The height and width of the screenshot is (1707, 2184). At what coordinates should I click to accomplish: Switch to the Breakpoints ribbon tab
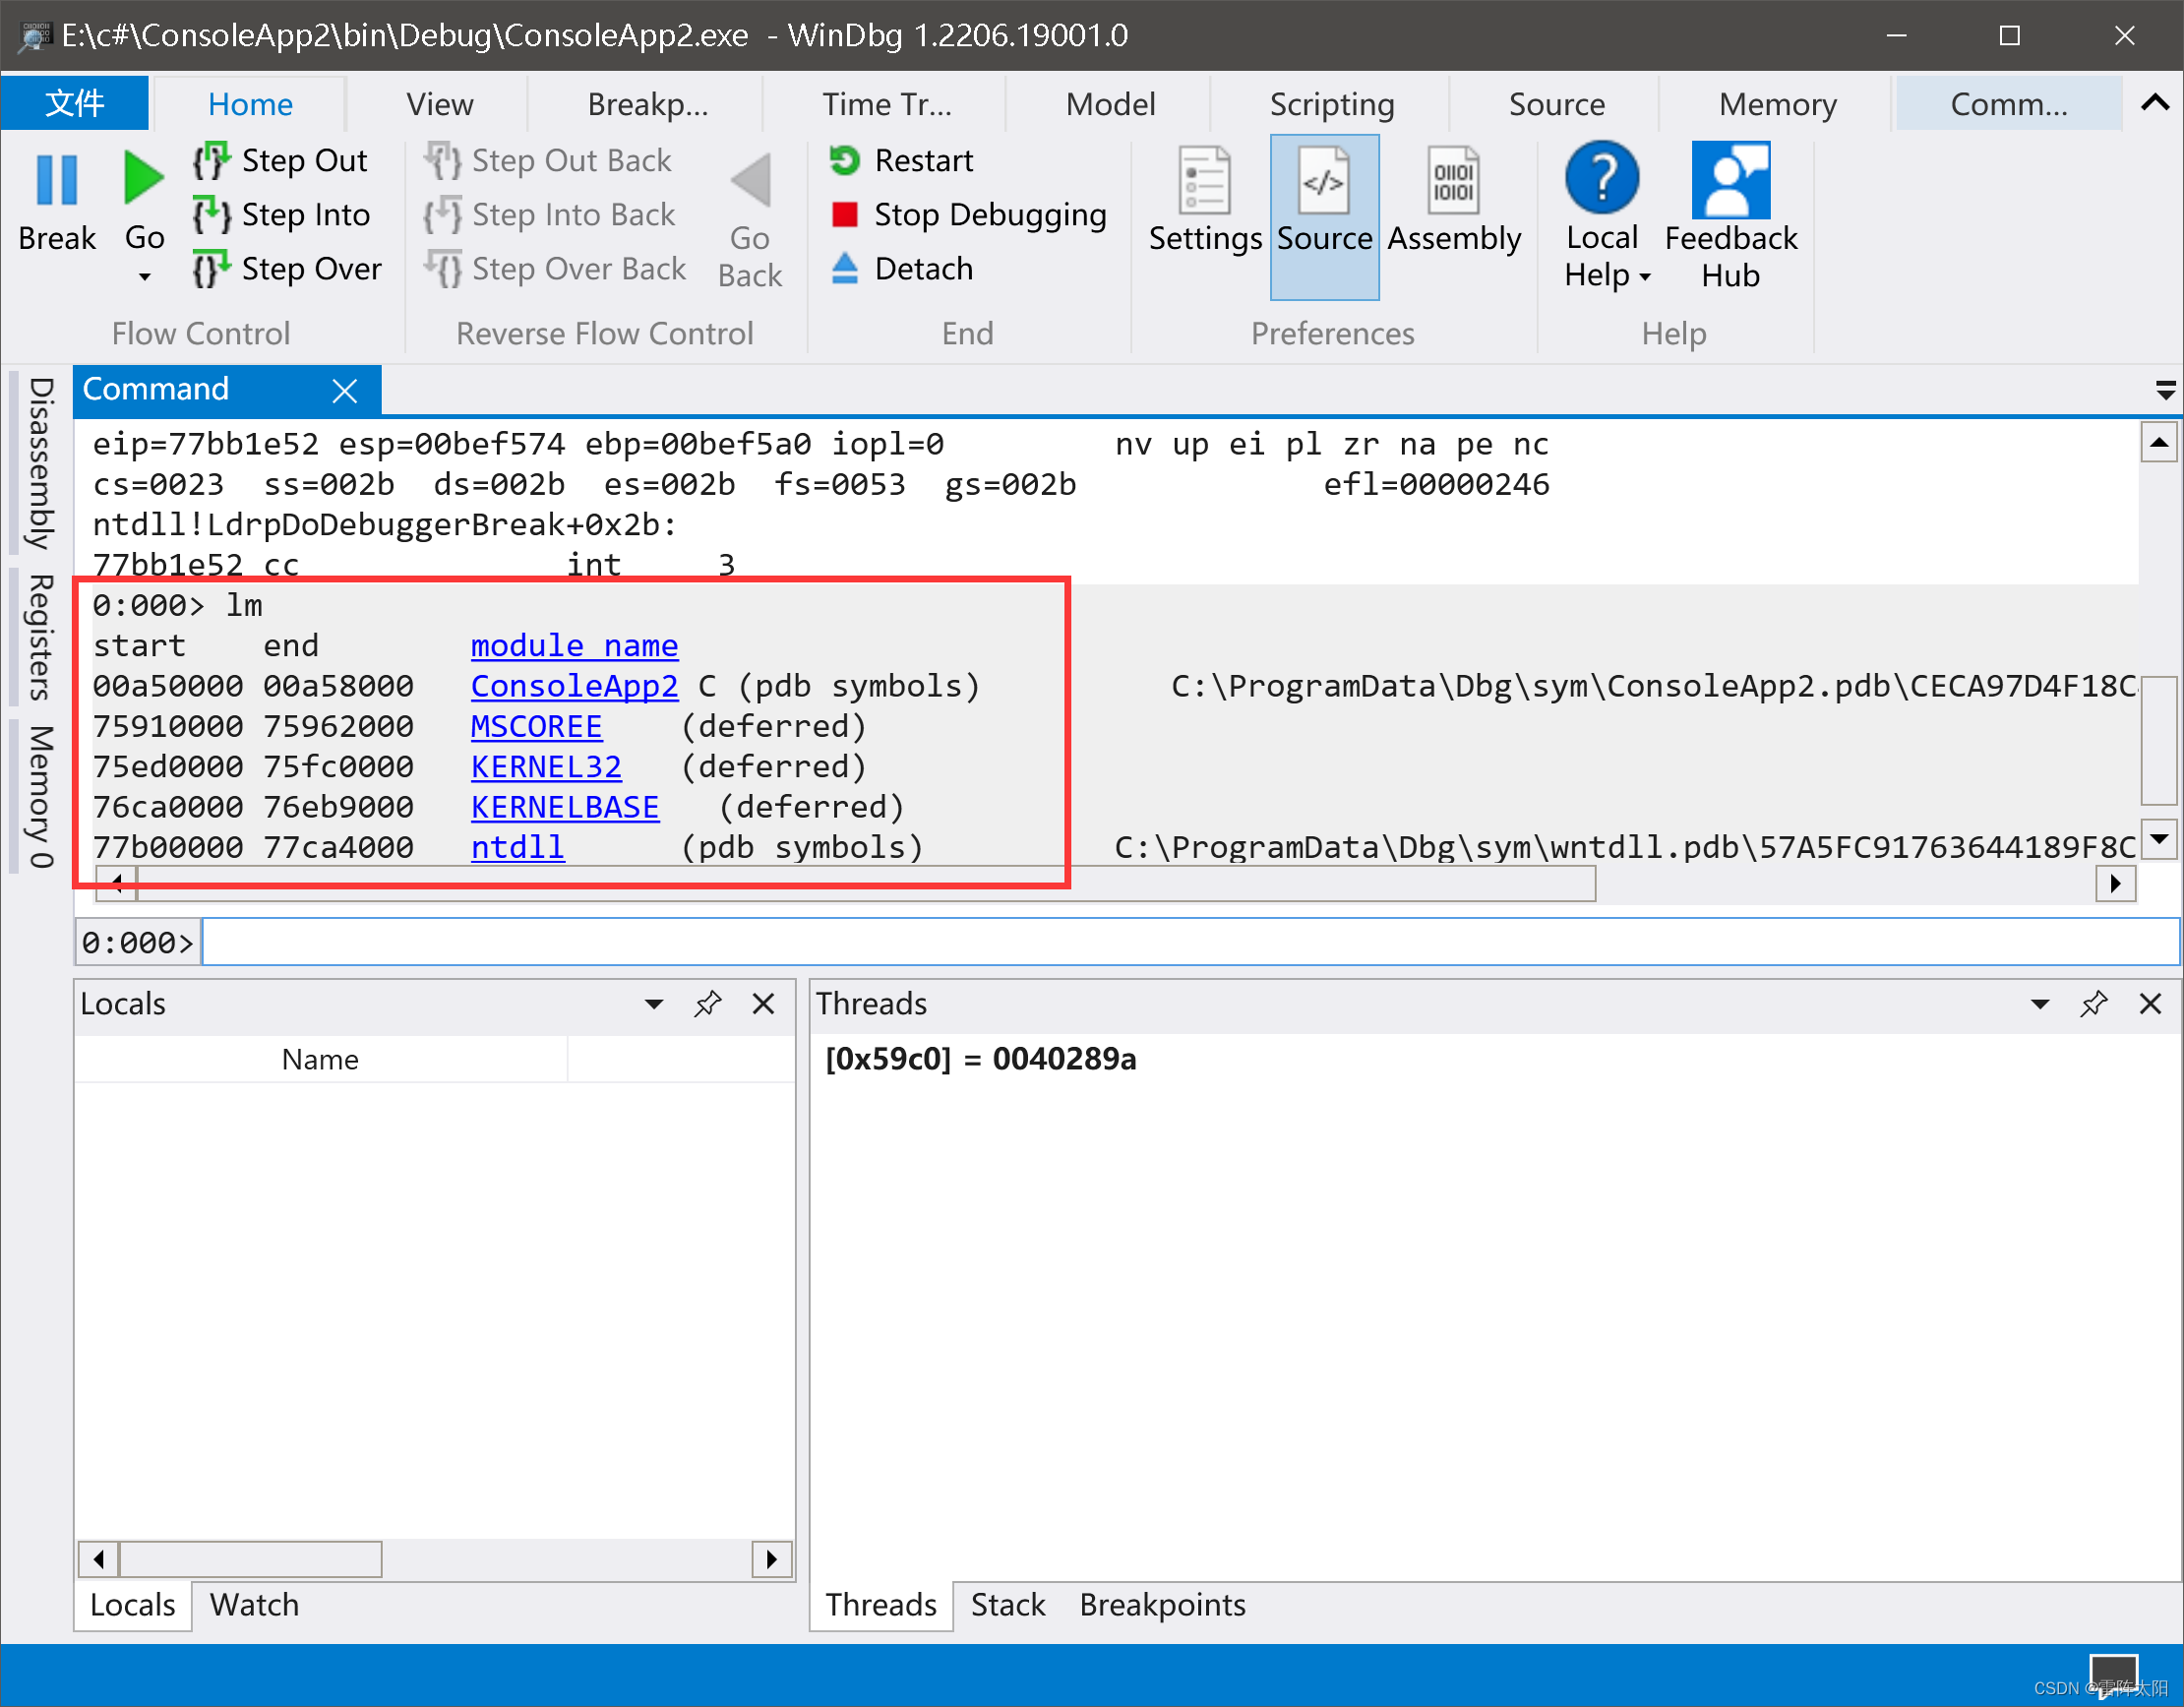point(647,104)
